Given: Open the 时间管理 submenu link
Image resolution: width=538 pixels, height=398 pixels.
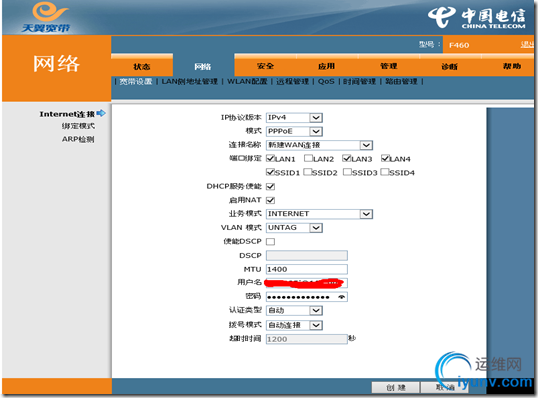Looking at the screenshot, I should [x=360, y=81].
